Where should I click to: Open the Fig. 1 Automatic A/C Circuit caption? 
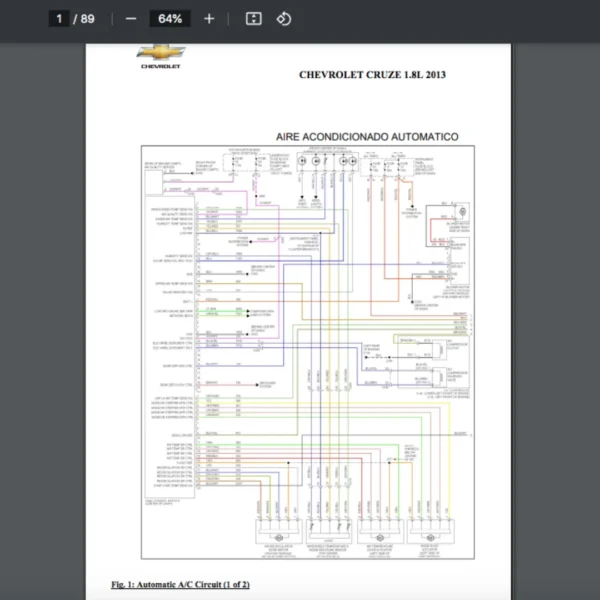coord(180,583)
